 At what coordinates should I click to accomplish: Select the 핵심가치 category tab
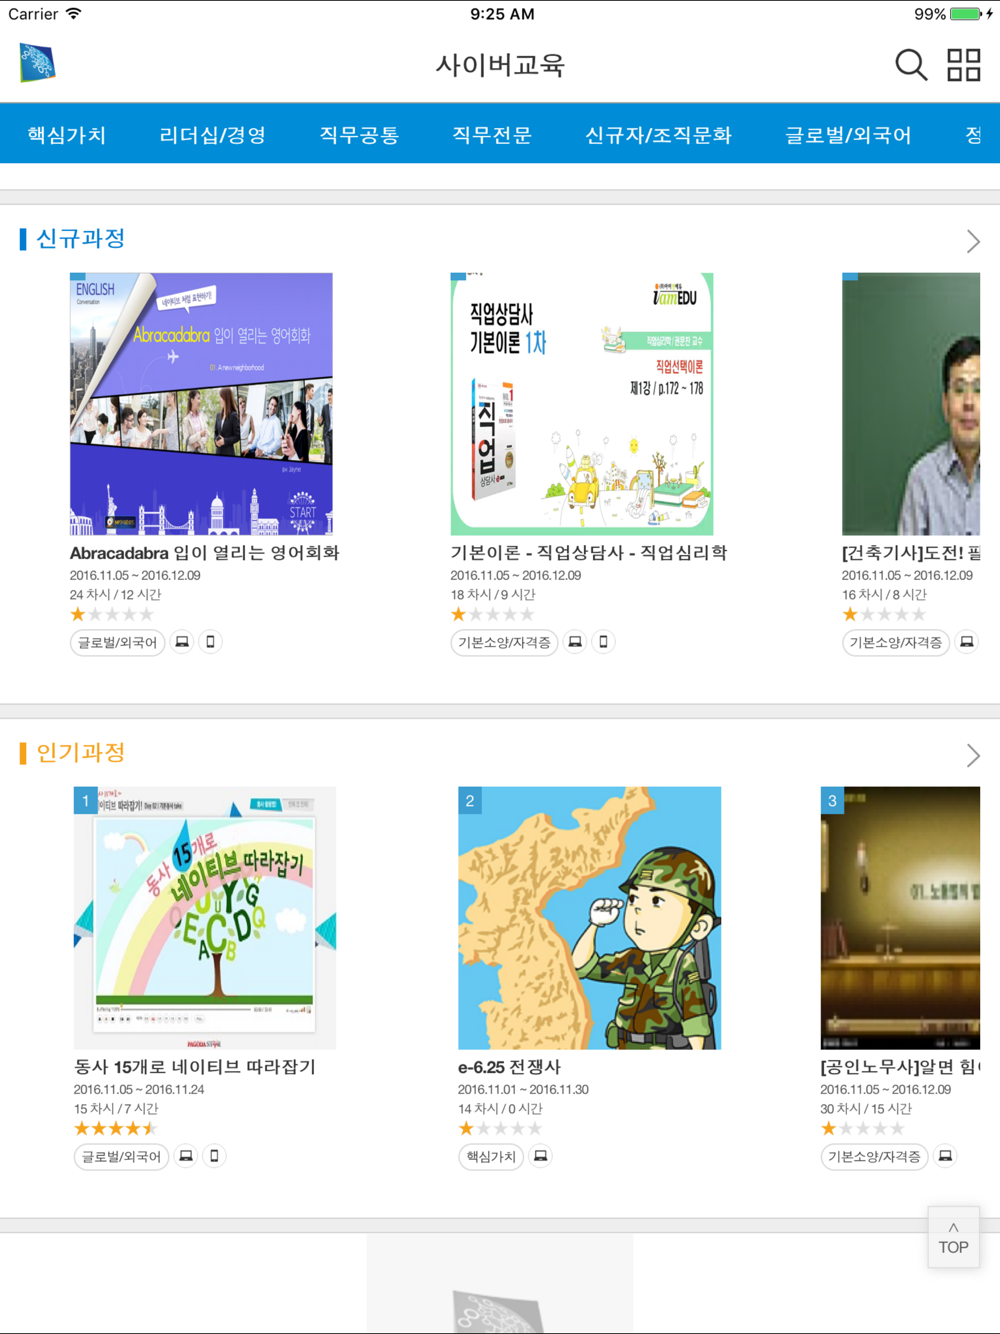[66, 134]
